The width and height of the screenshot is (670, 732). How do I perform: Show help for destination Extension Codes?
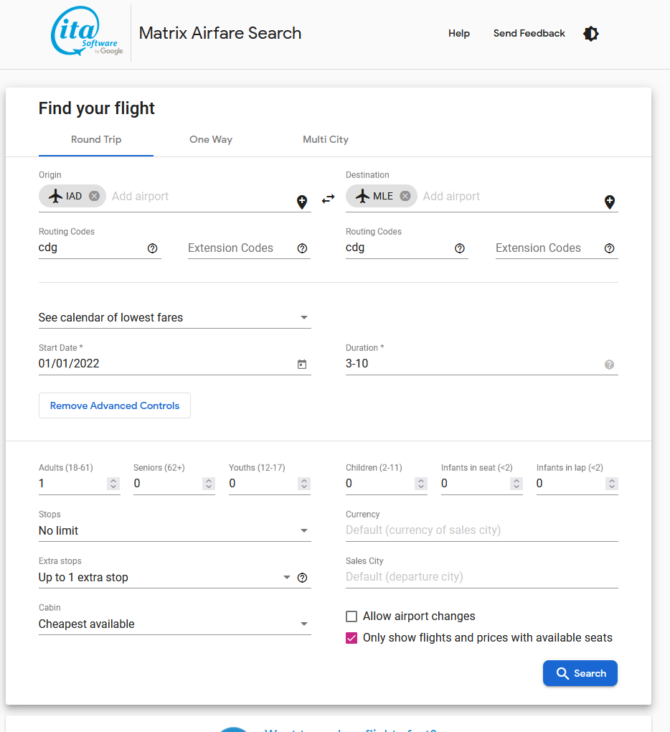click(609, 248)
